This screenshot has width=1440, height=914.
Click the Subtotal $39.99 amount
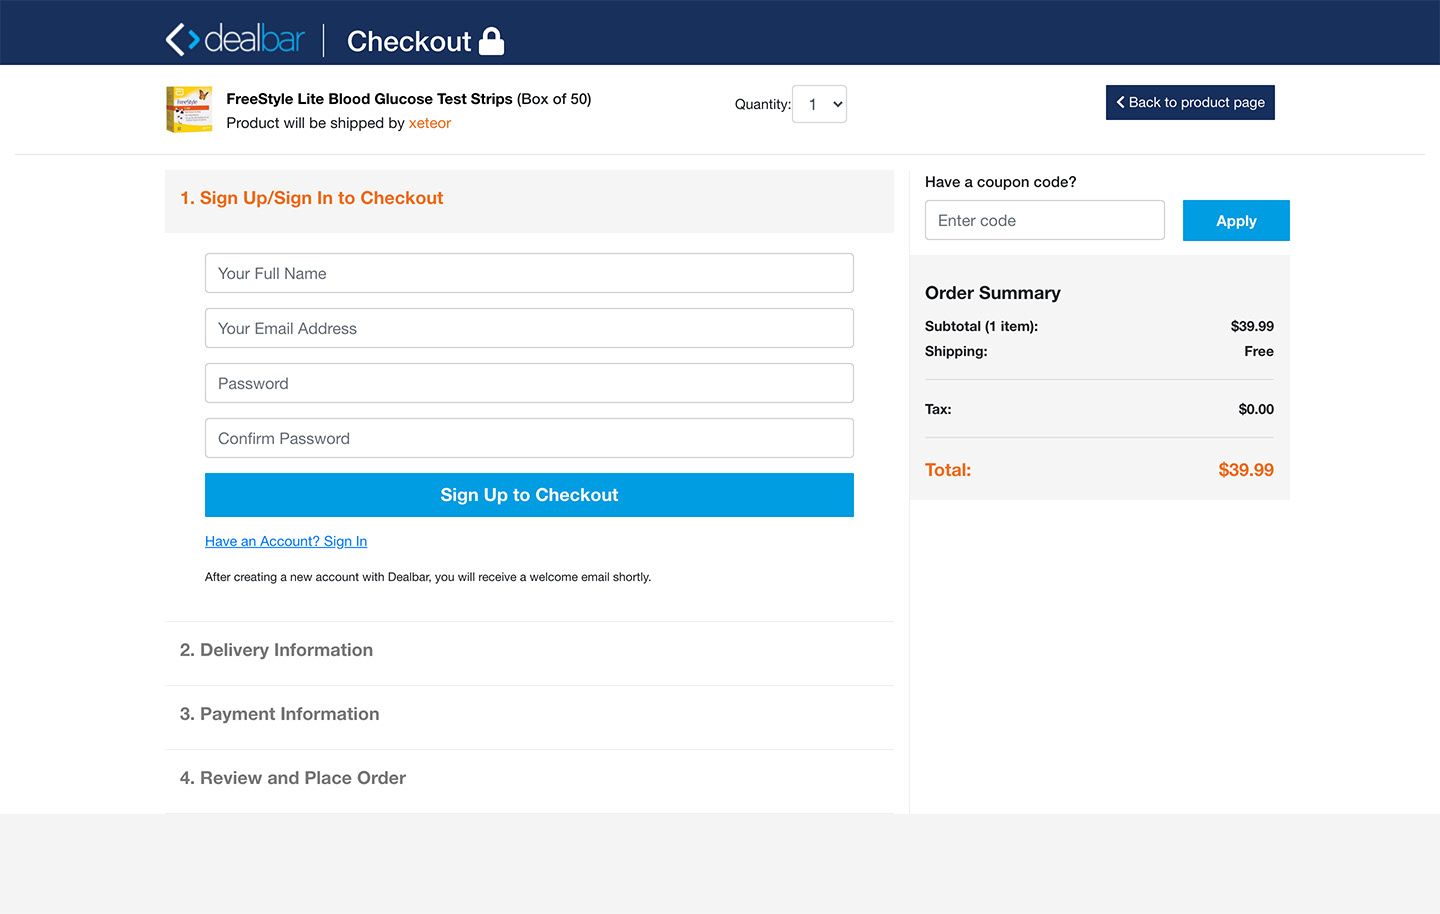(x=1252, y=326)
